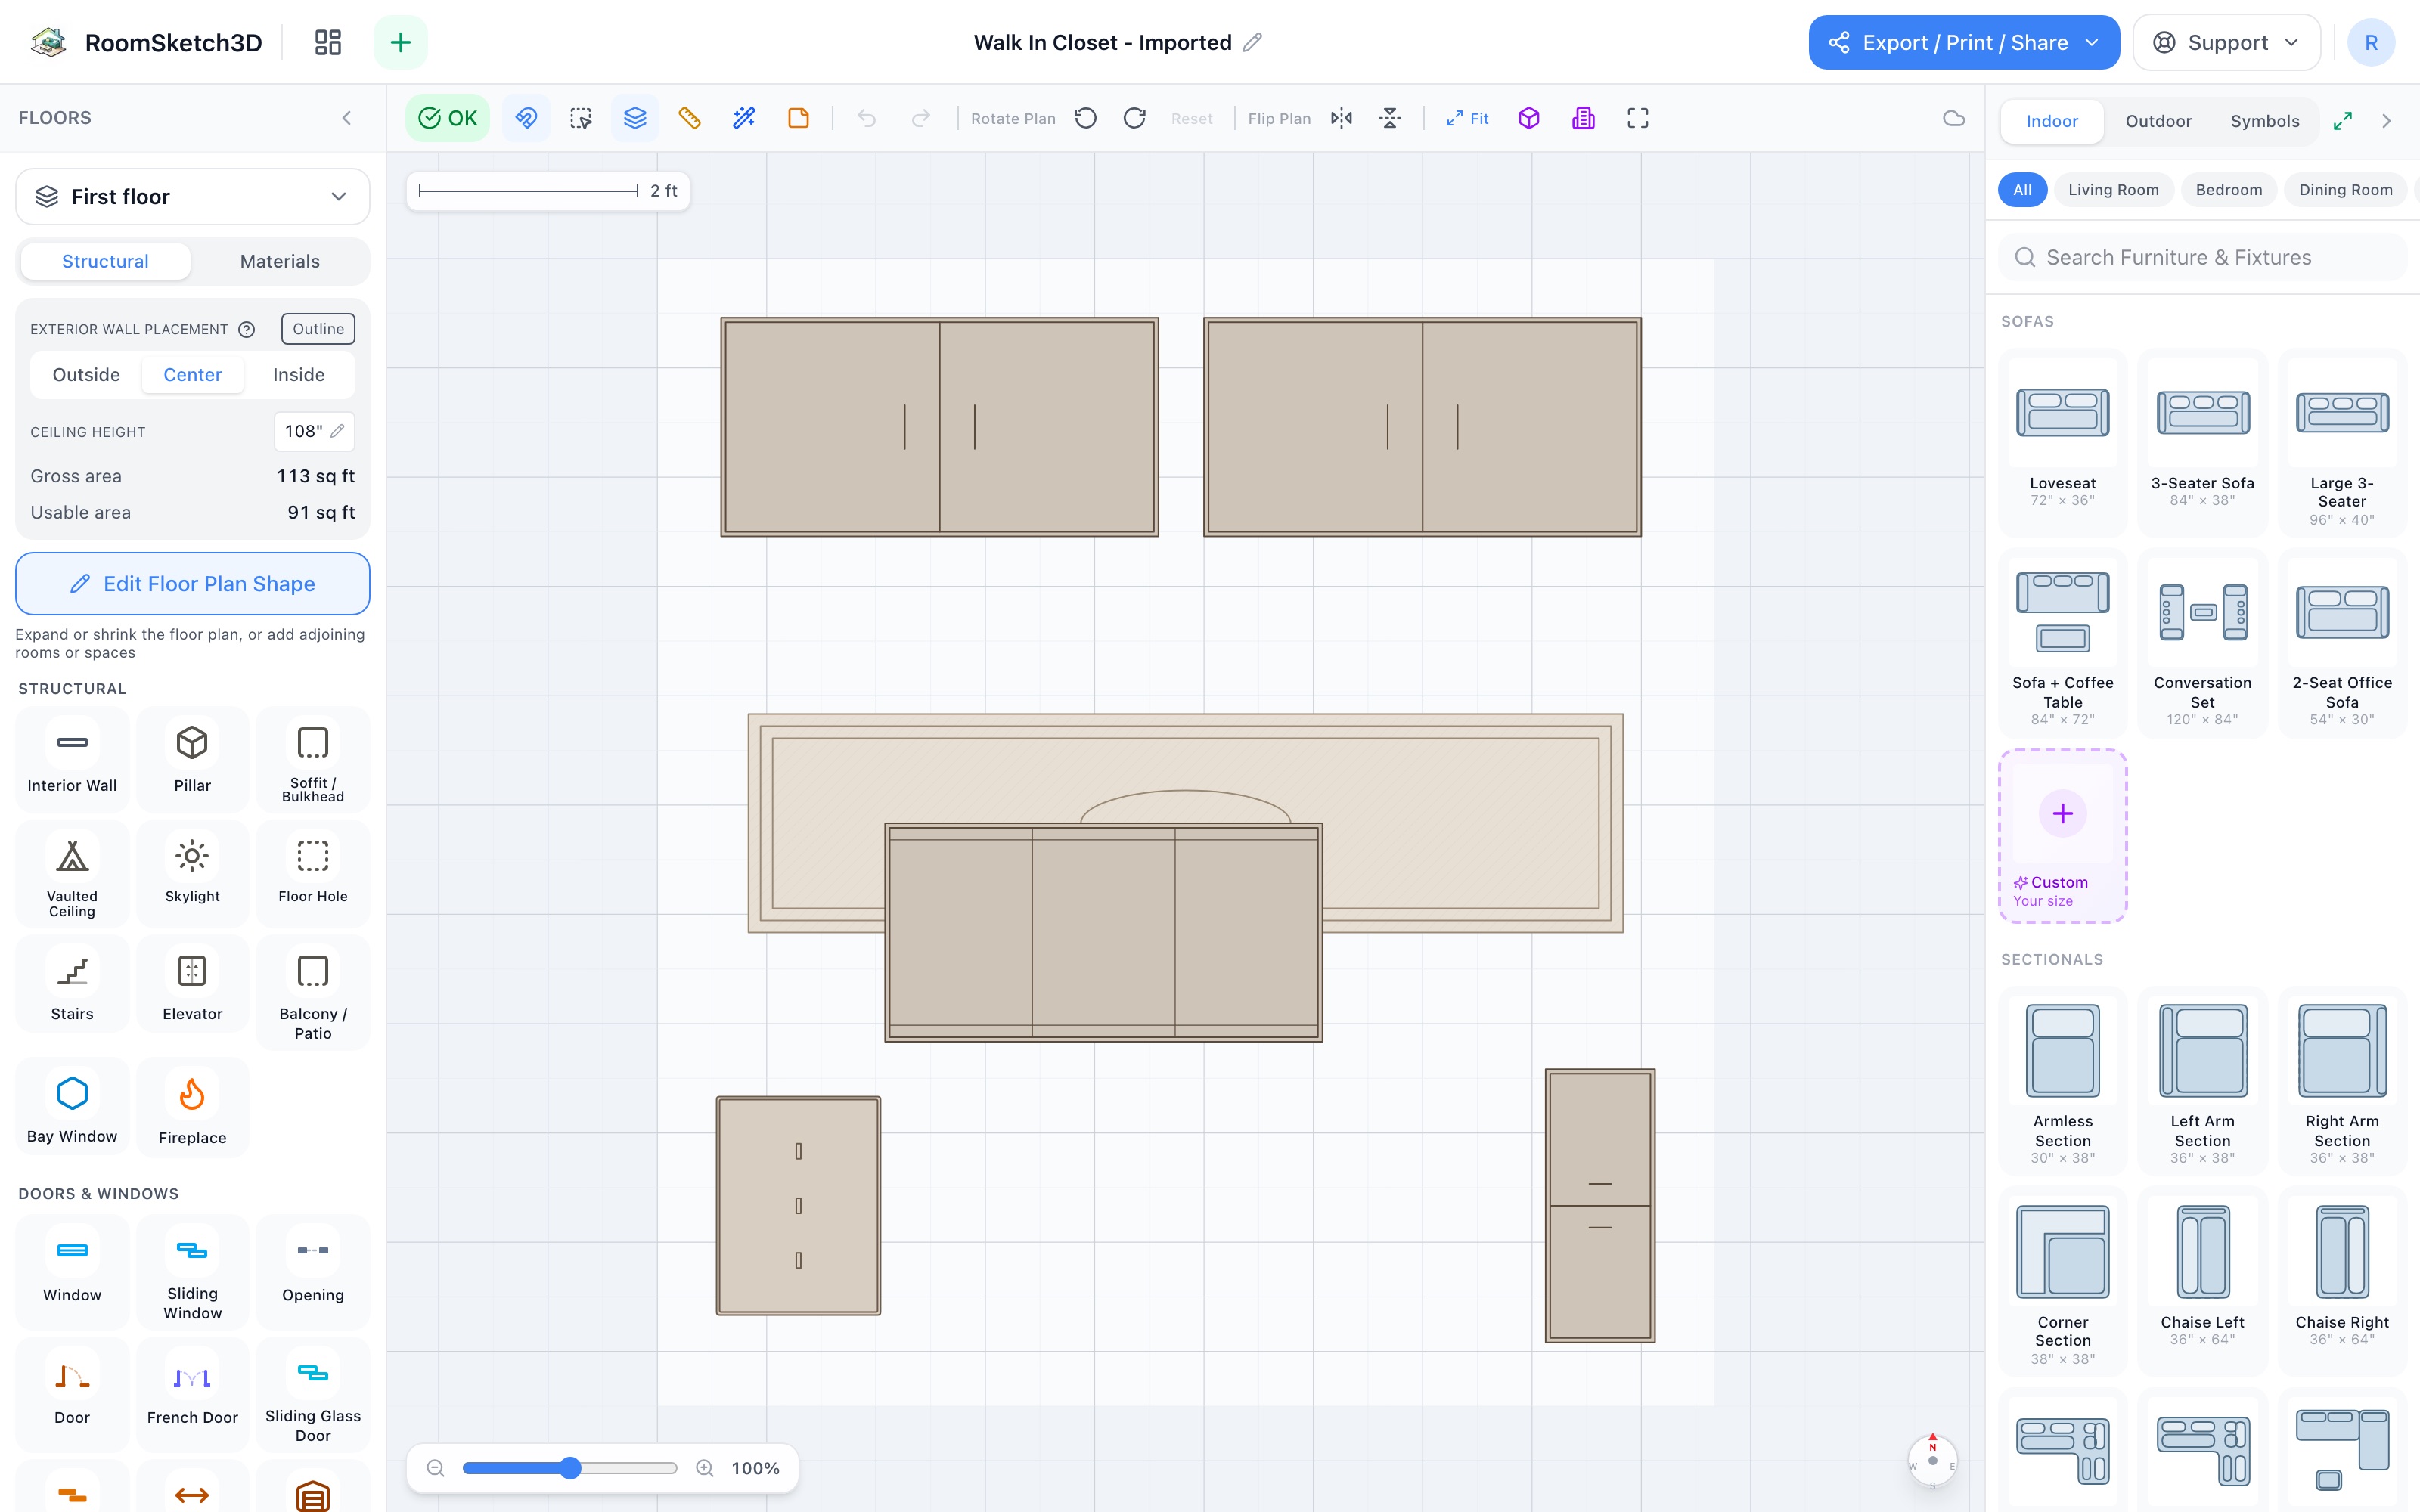The width and height of the screenshot is (2420, 1512).
Task: Open exterior wall placement help icon
Action: [247, 329]
